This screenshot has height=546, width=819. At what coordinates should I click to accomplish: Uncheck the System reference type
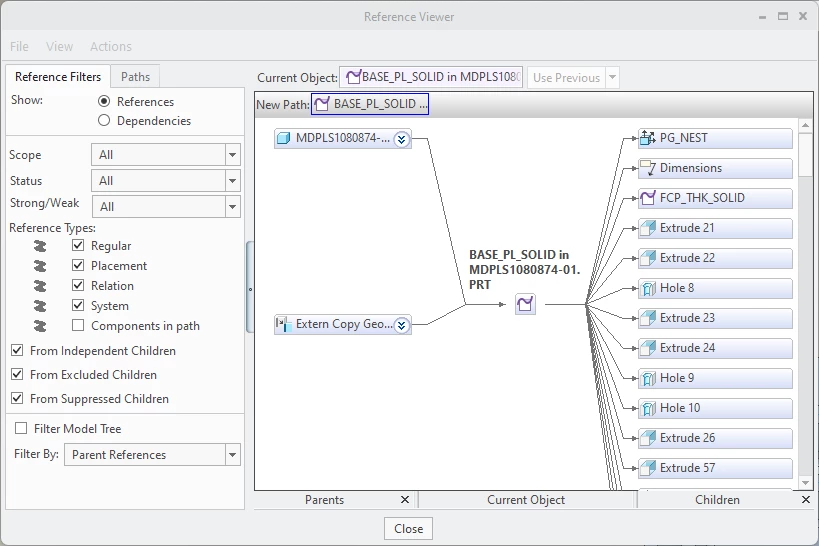(78, 305)
